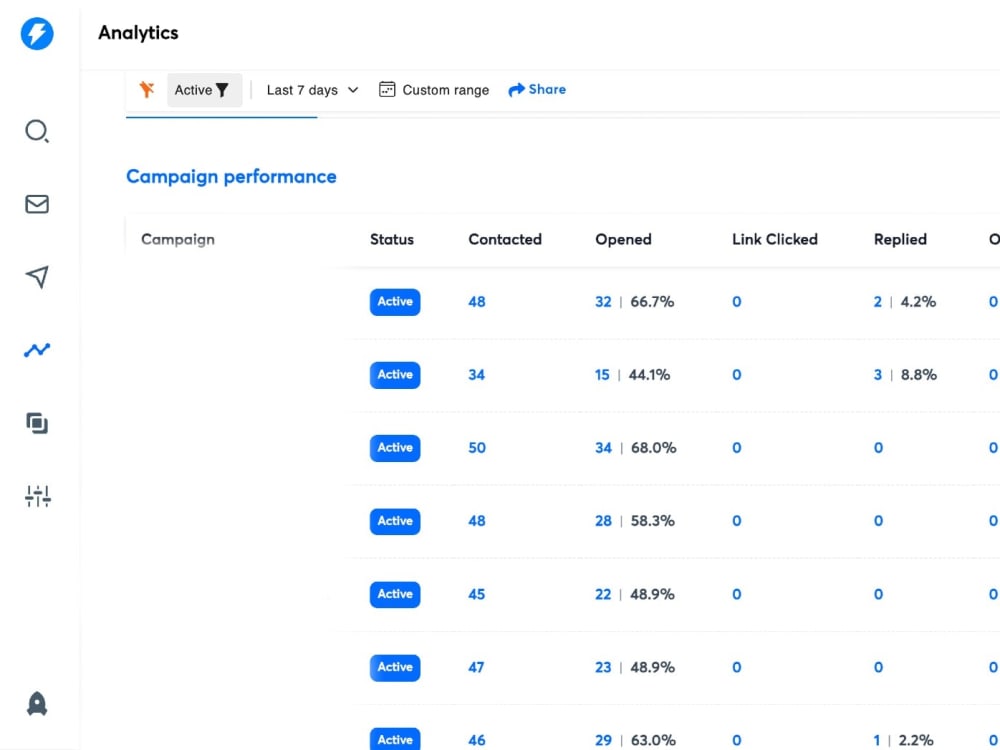Select the analytics line chart icon
Viewport: 1000px width, 750px height.
coord(37,349)
